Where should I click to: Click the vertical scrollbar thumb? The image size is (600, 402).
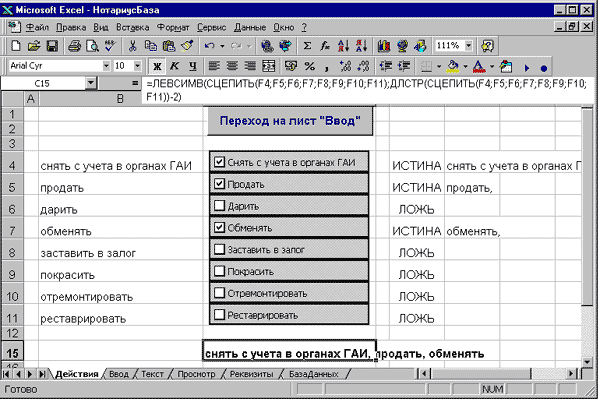[x=587, y=207]
